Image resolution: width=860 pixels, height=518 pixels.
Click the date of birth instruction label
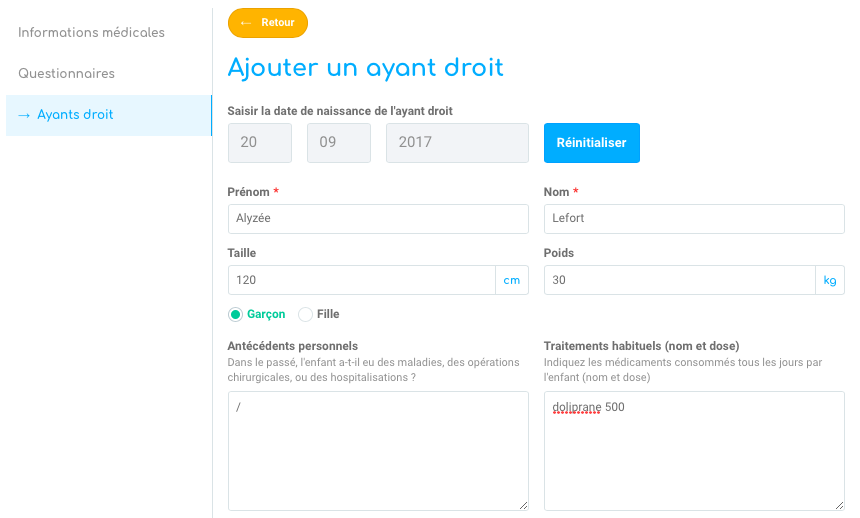click(x=340, y=111)
